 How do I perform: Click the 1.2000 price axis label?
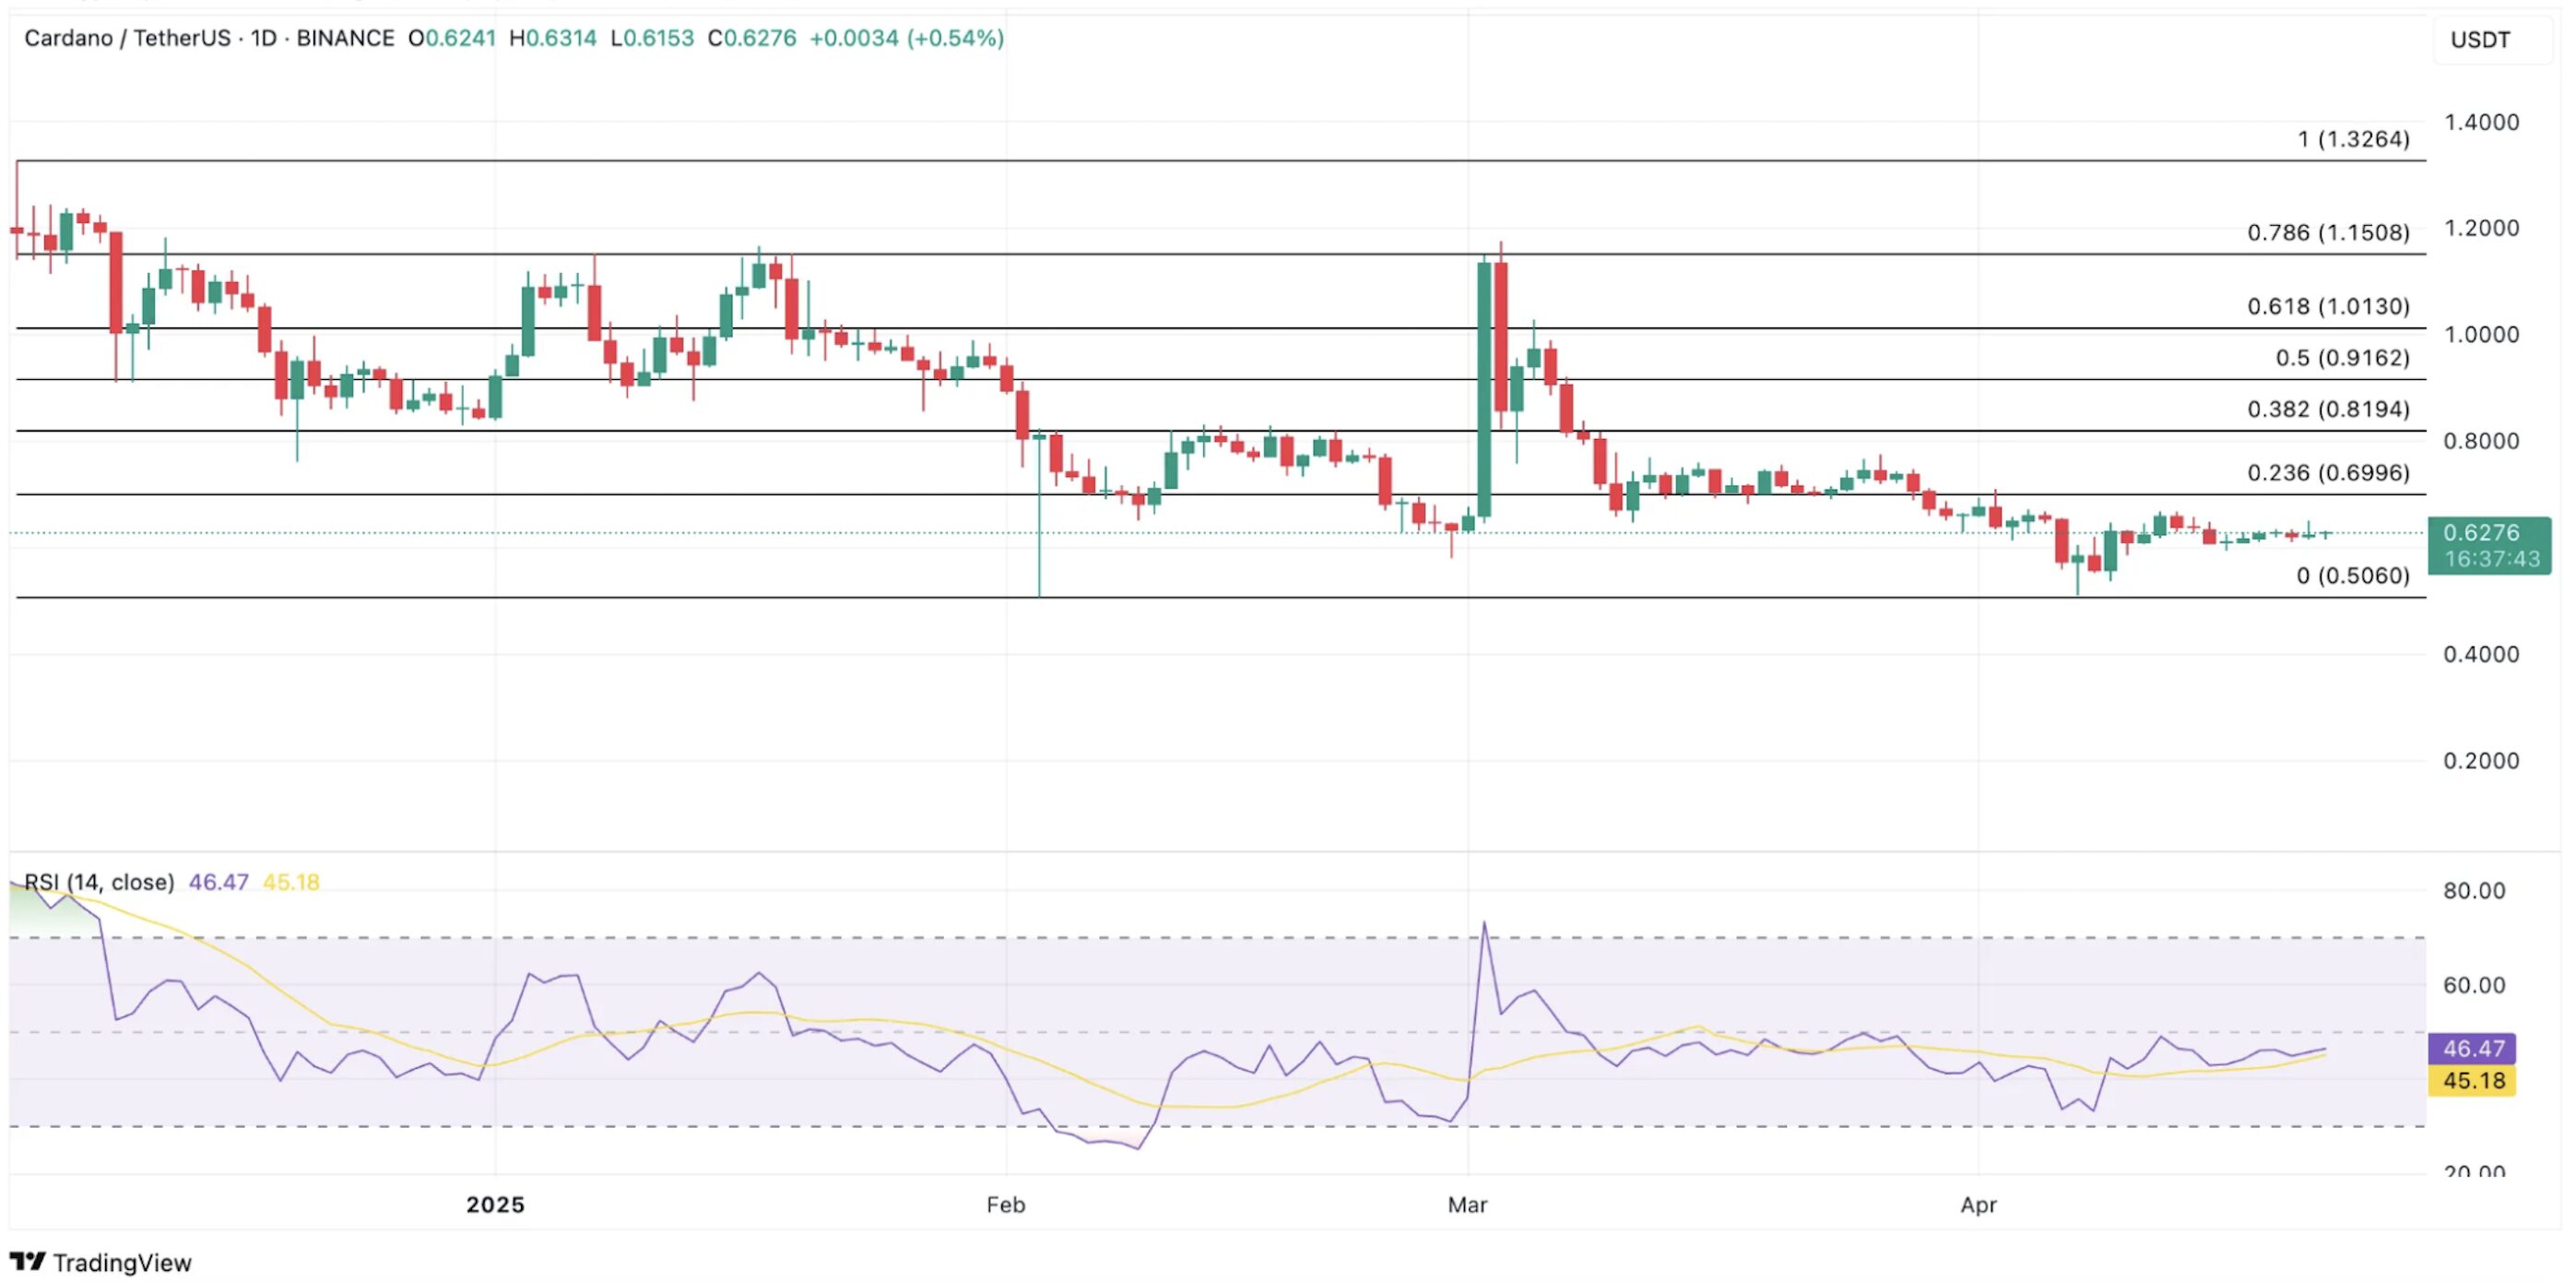(x=2481, y=228)
